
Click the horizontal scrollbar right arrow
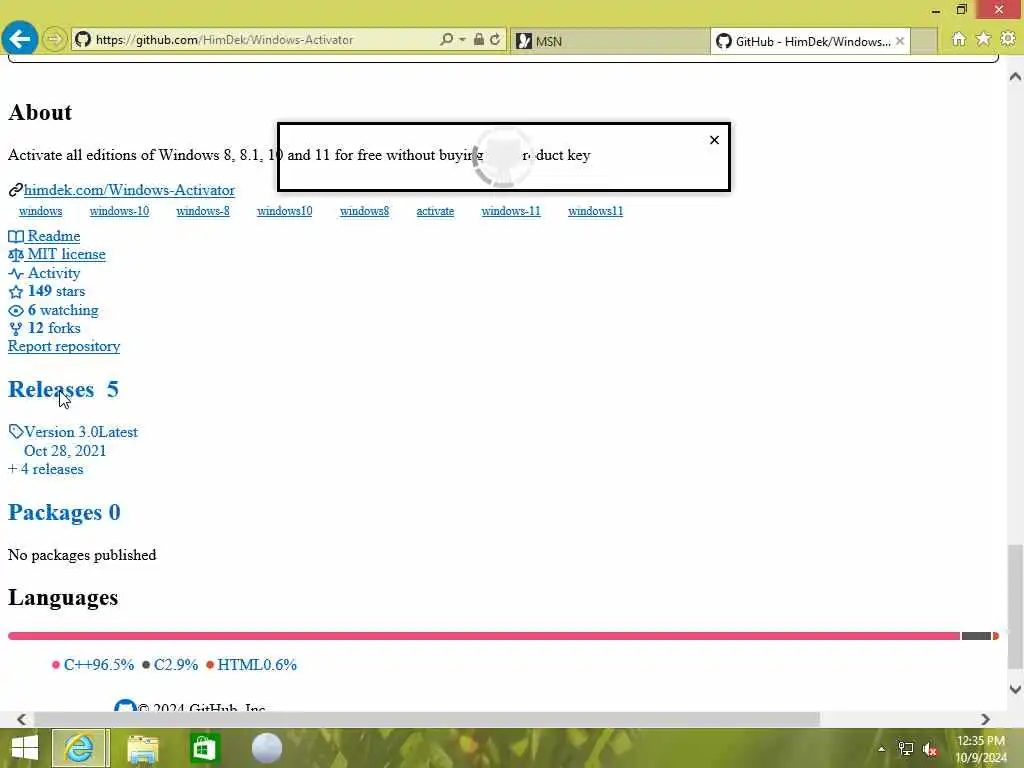985,719
